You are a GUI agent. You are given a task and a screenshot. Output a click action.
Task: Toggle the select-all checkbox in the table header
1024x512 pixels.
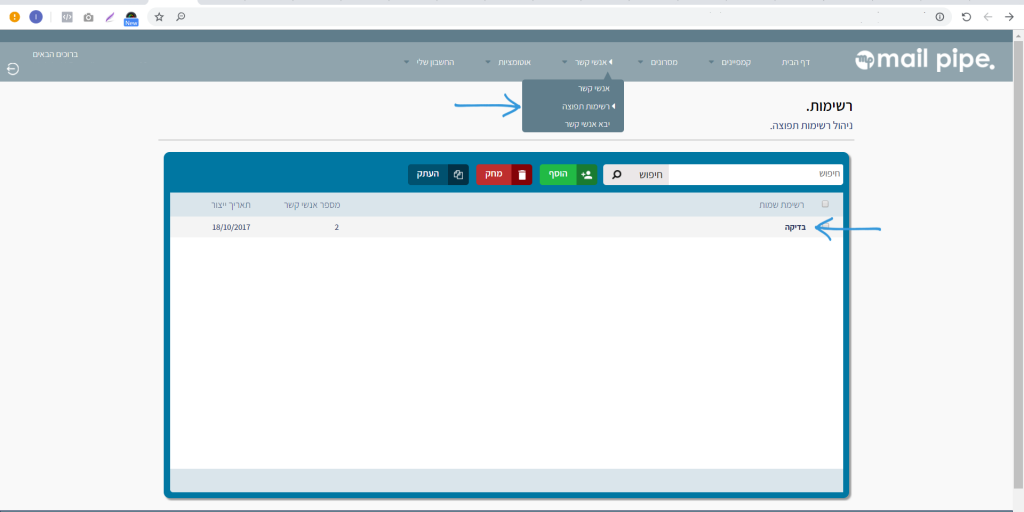click(825, 204)
